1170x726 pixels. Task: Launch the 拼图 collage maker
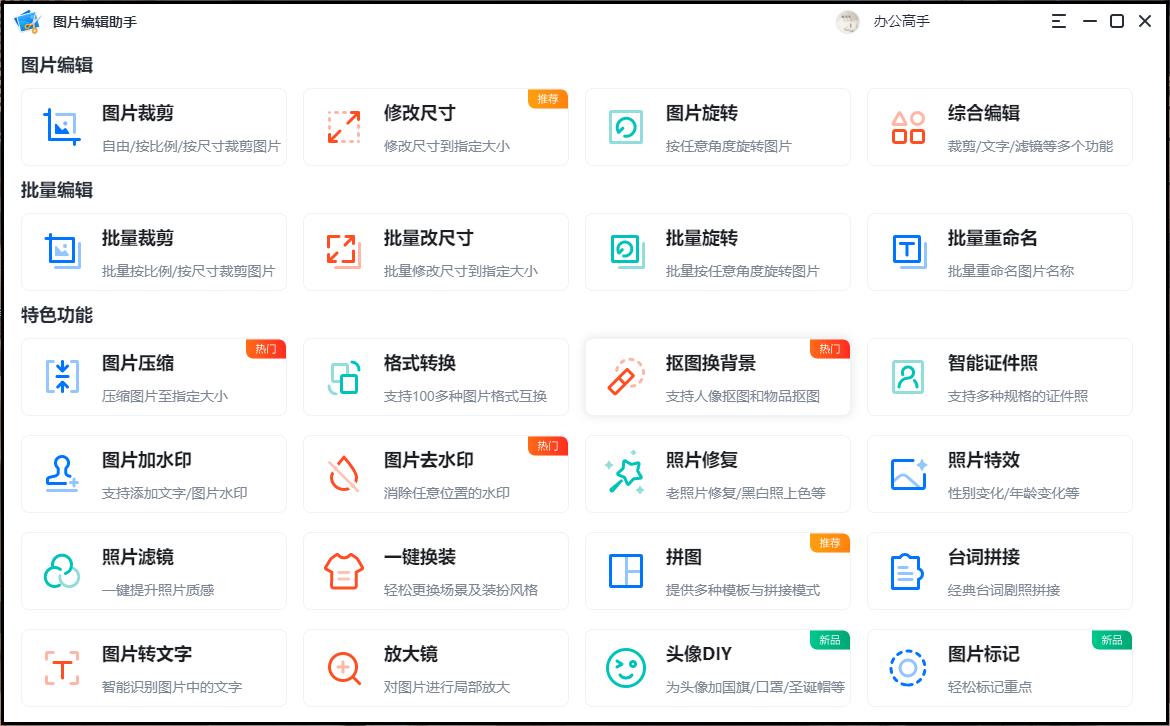pos(718,570)
